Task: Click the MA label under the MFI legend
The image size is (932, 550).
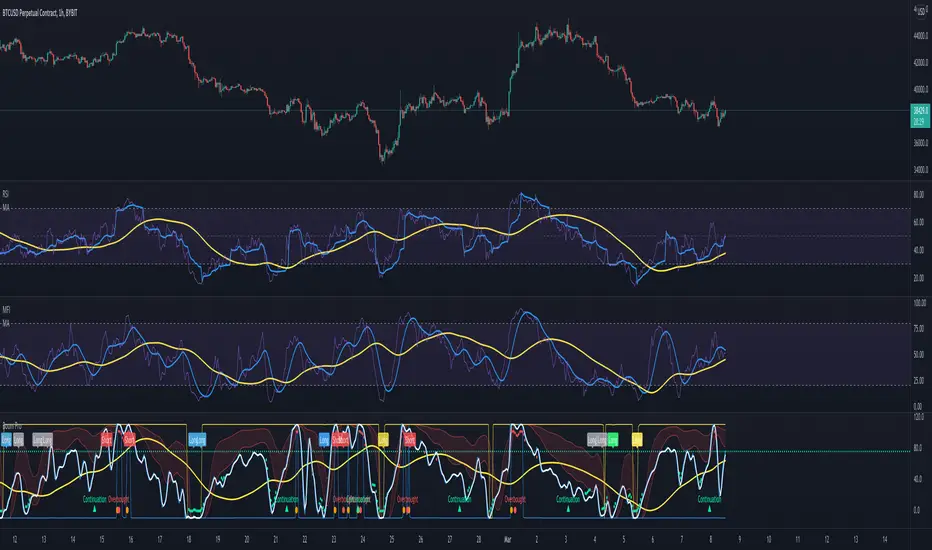Action: pos(8,322)
